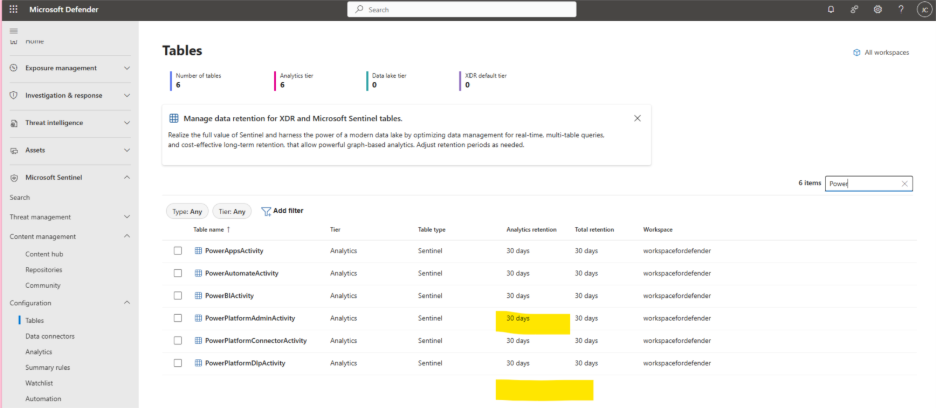Open the help question mark icon
The height and width of the screenshot is (408, 936).
click(901, 10)
